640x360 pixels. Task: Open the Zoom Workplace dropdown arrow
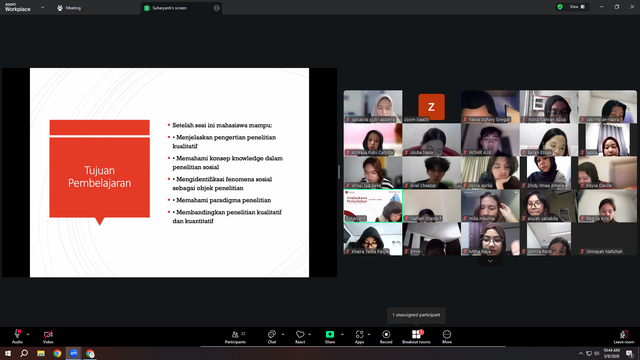42,8
